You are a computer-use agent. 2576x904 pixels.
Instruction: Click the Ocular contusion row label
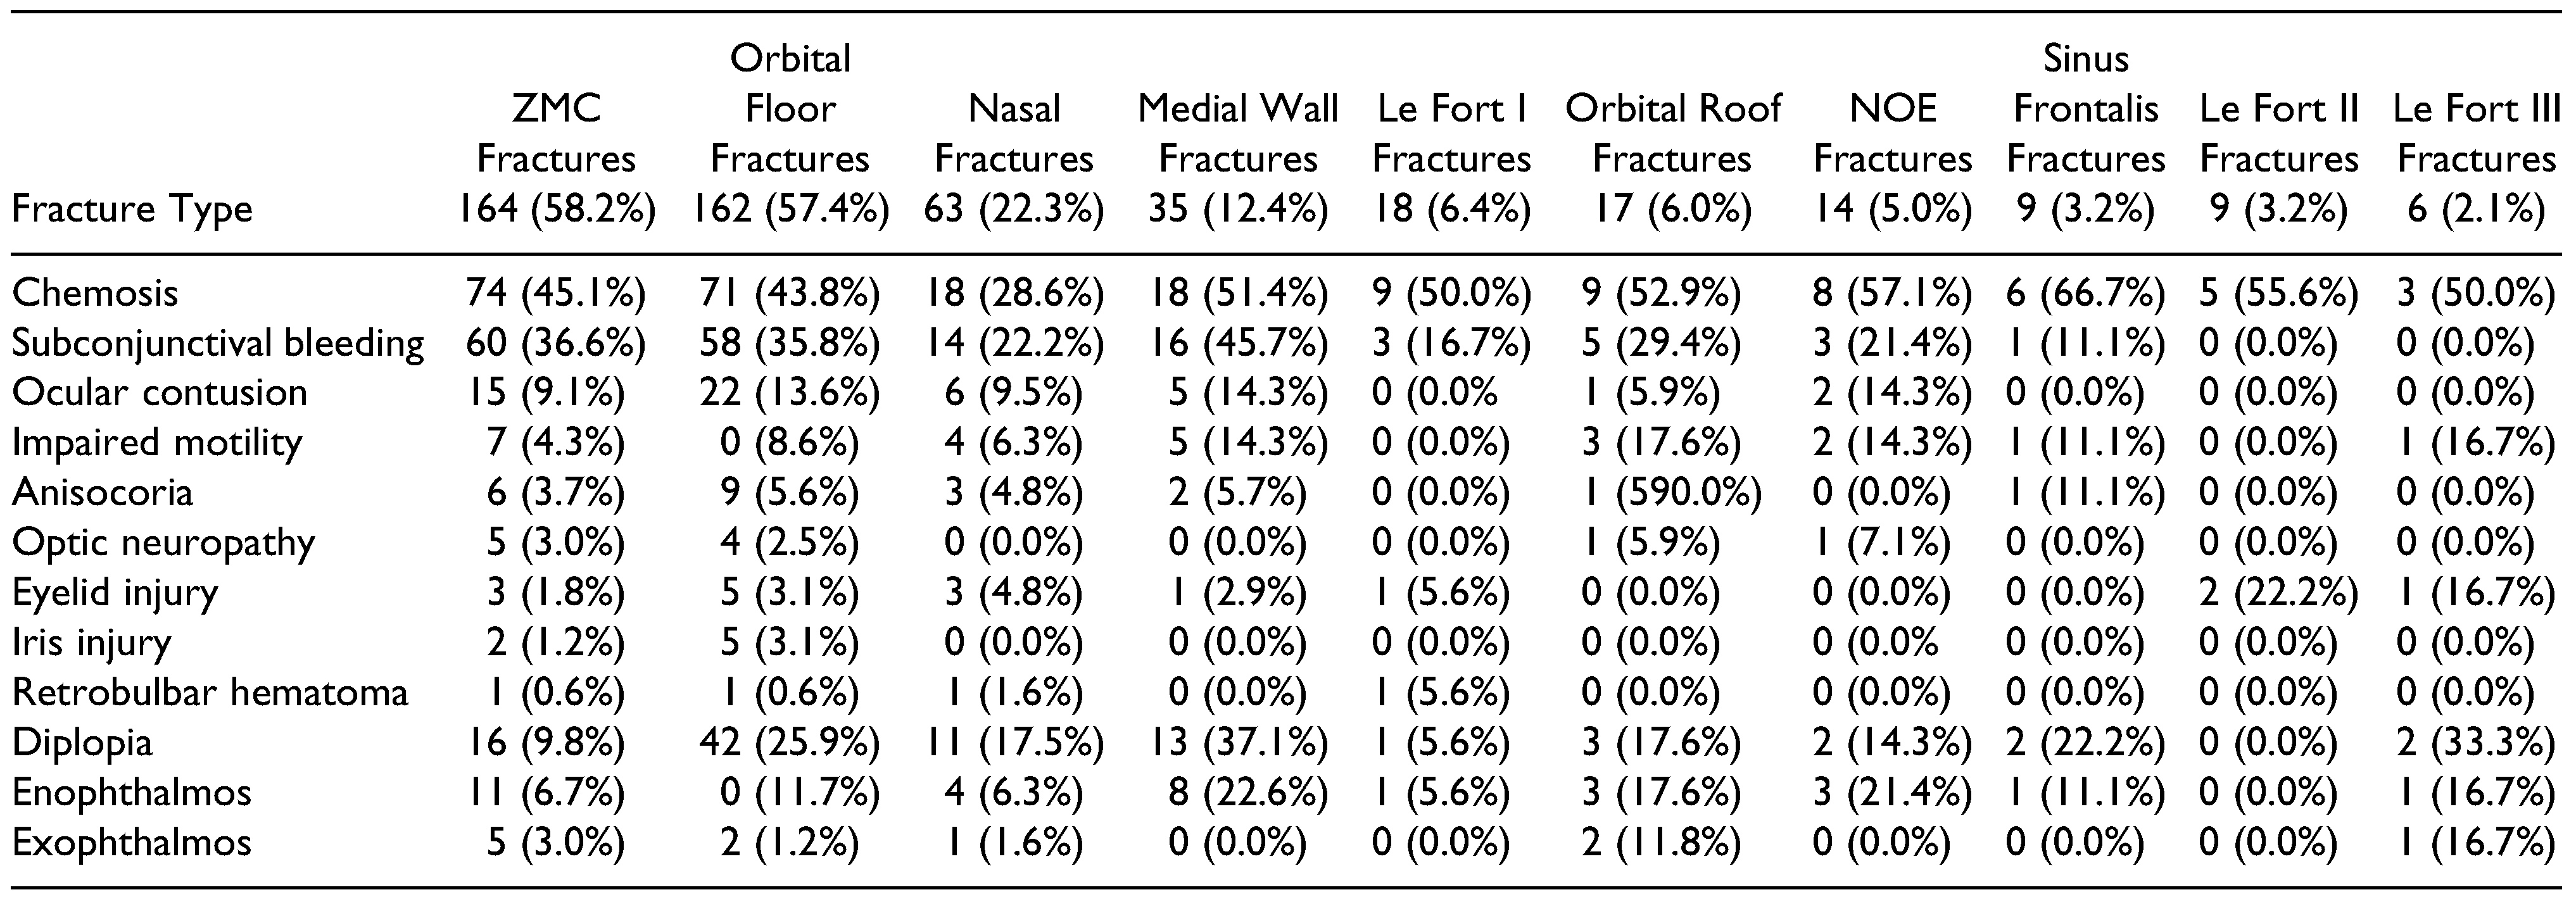point(160,393)
